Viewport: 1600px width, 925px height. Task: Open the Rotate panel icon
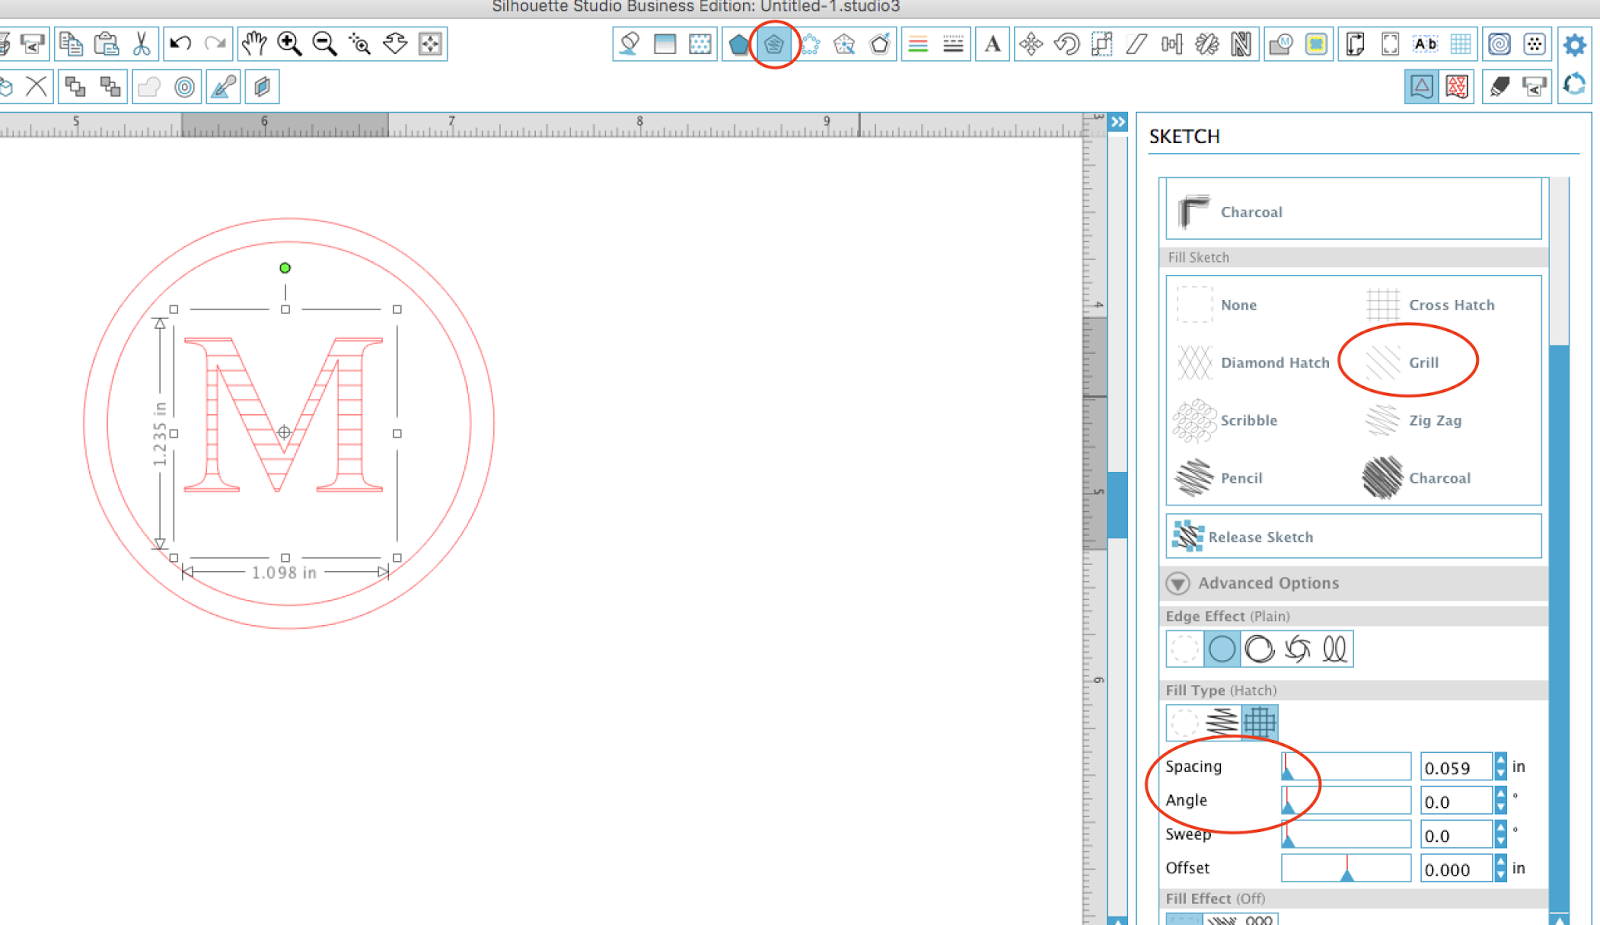tap(1066, 44)
